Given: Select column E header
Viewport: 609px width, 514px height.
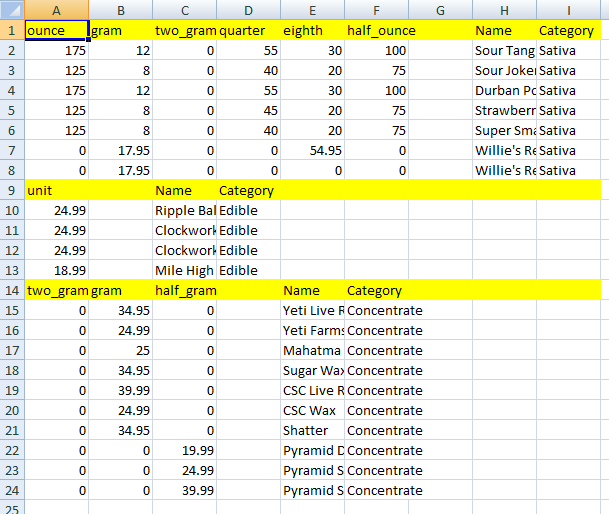Looking at the screenshot, I should point(313,10).
